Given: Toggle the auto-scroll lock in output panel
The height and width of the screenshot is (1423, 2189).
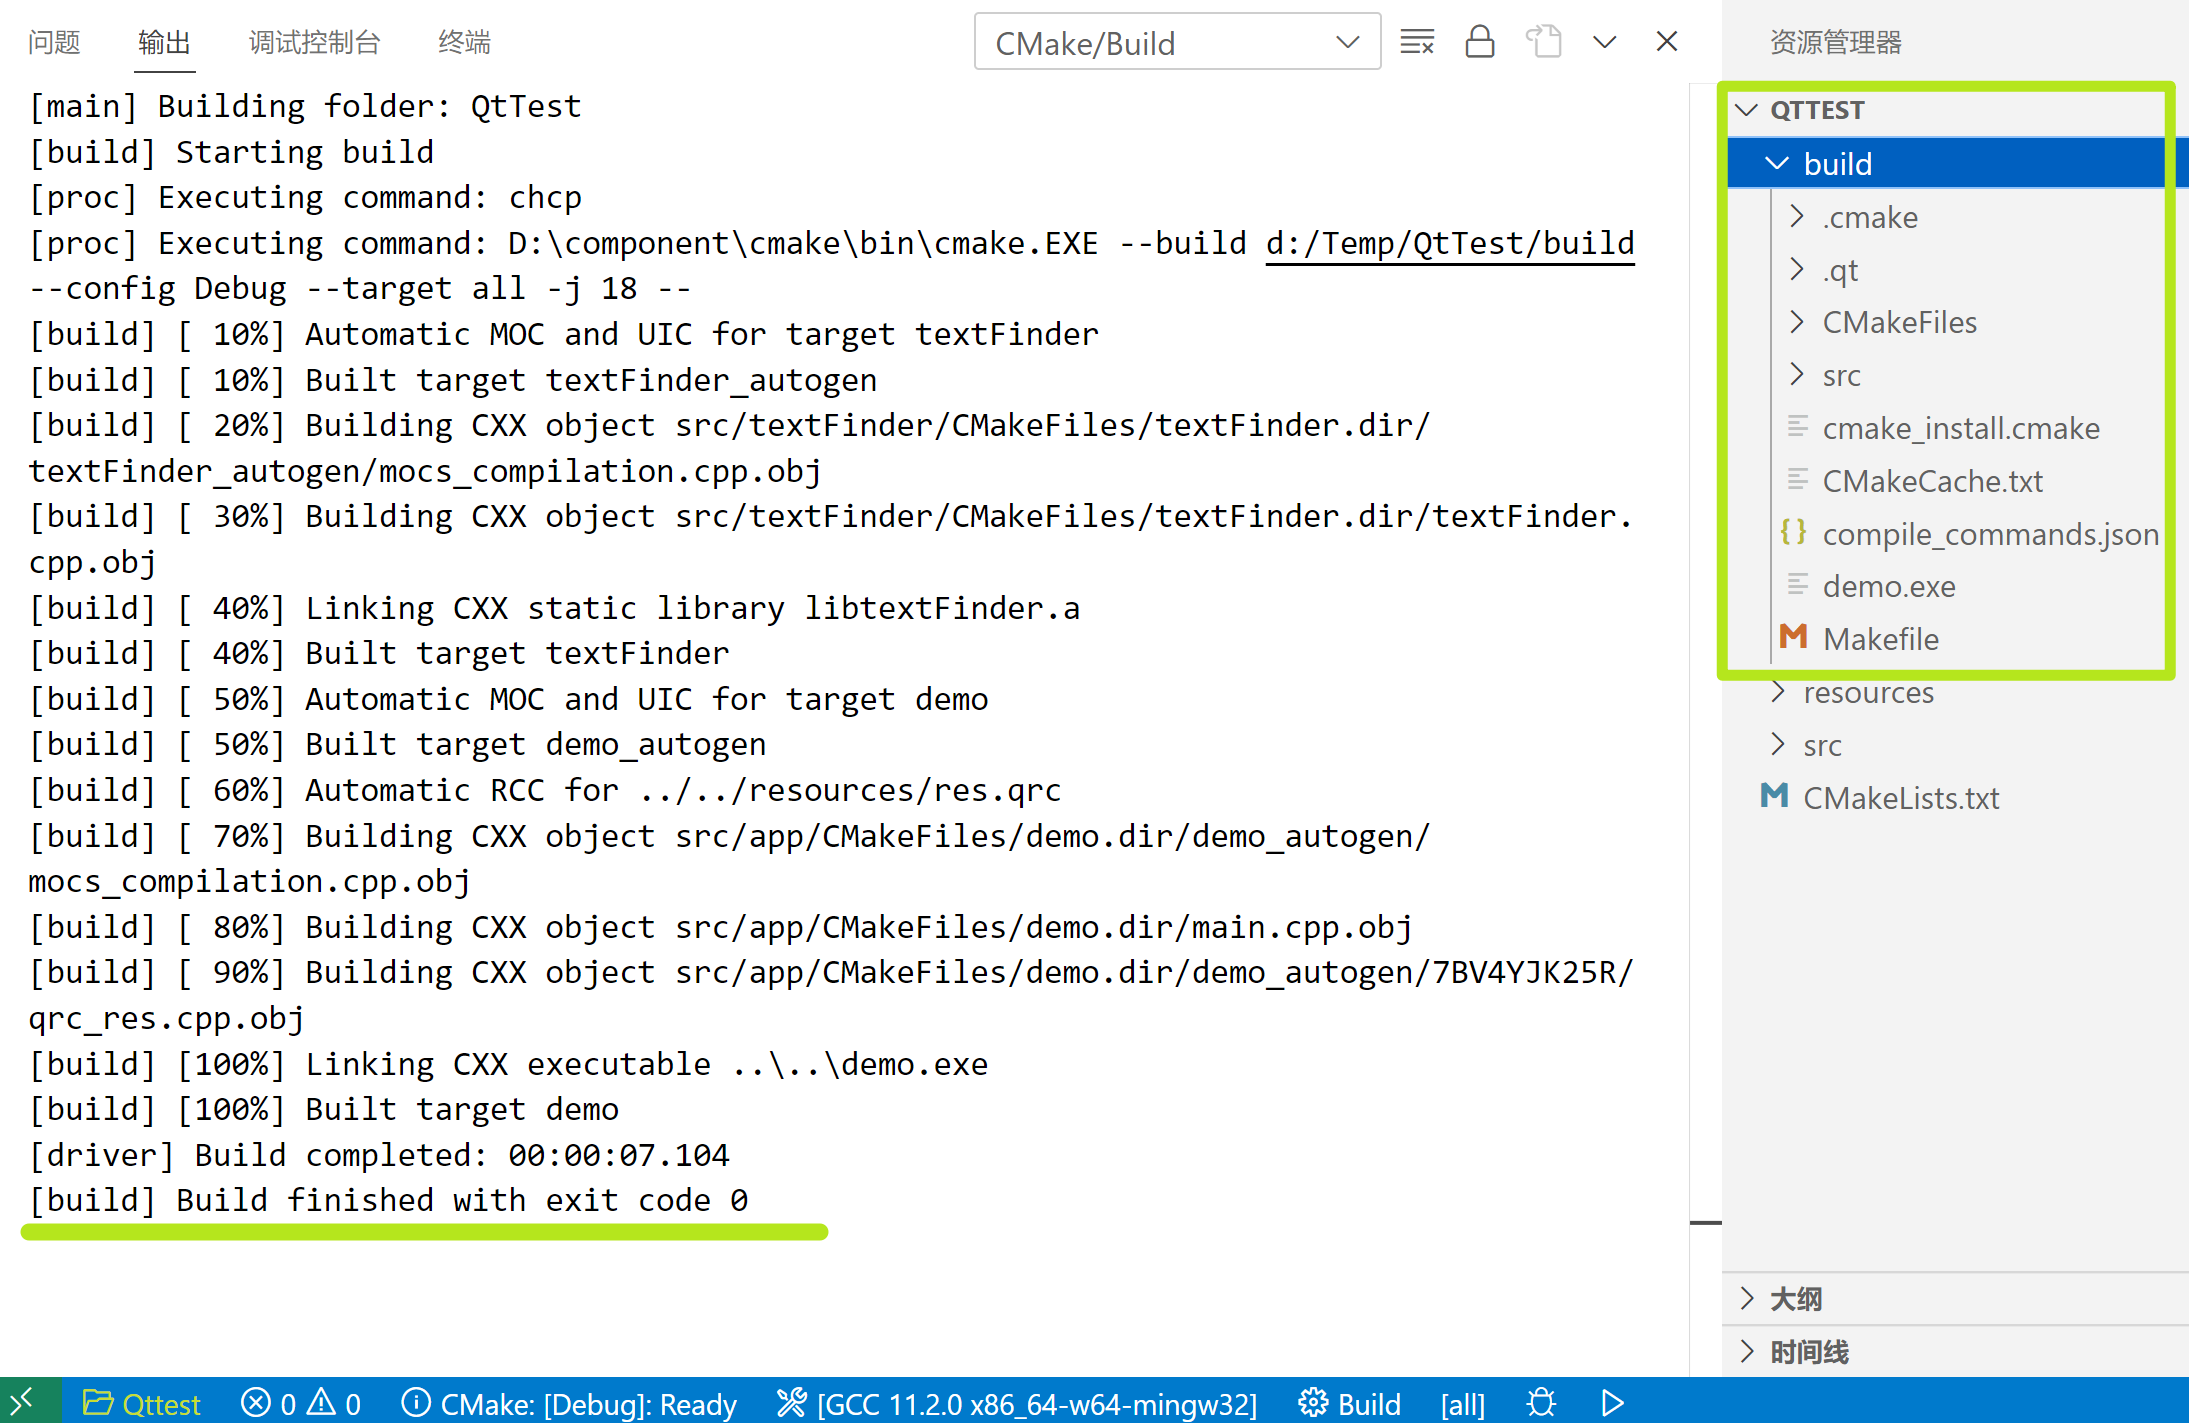Looking at the screenshot, I should pos(1480,41).
